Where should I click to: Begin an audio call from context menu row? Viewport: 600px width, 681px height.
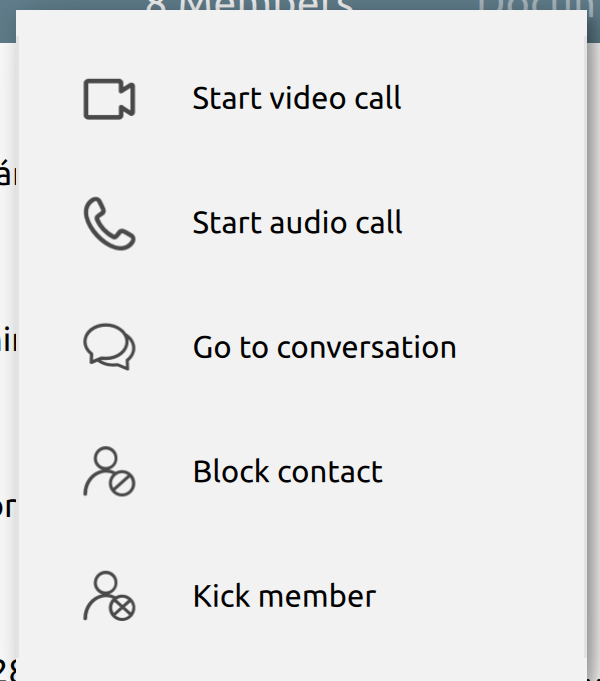click(x=303, y=223)
